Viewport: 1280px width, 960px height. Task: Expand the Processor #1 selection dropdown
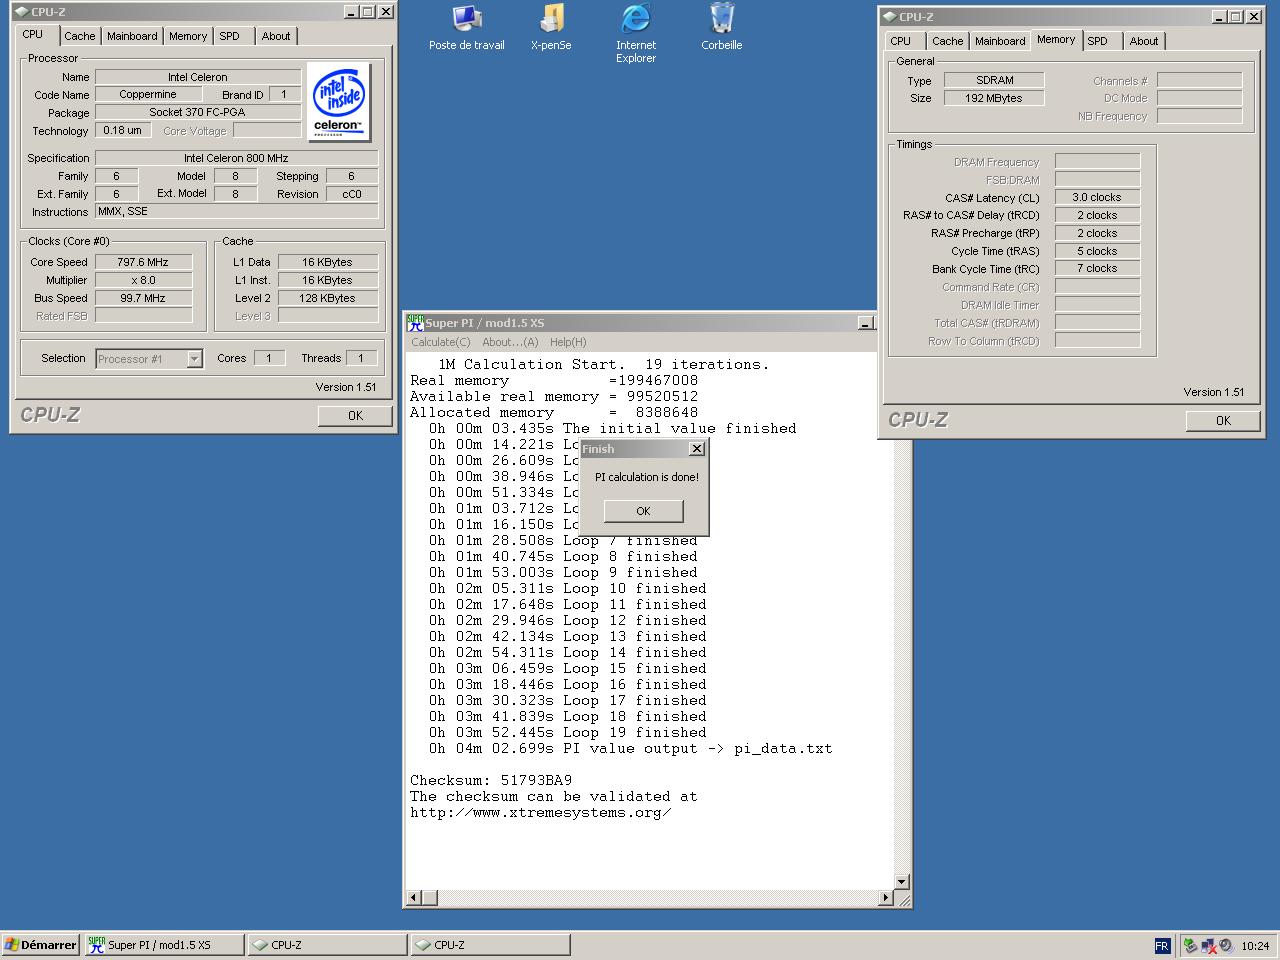[x=194, y=359]
